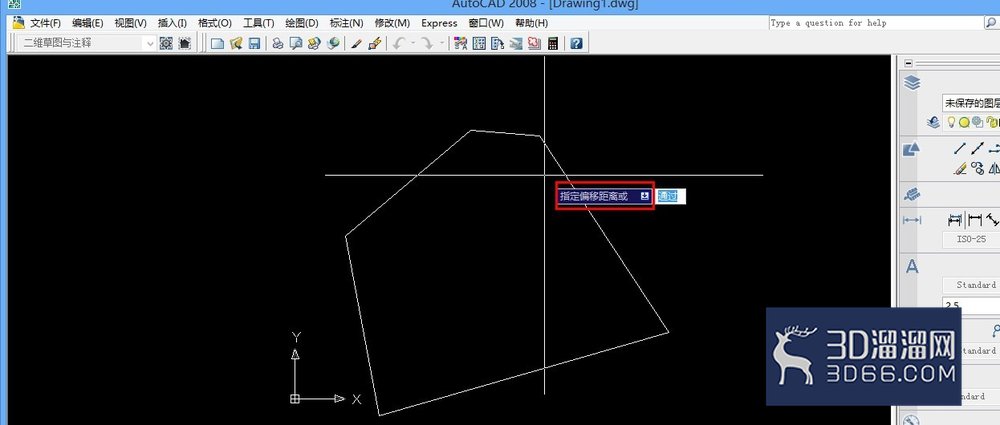Toggle layer on/off lightbulb icon
Viewport: 1000px width, 425px height.
click(951, 121)
